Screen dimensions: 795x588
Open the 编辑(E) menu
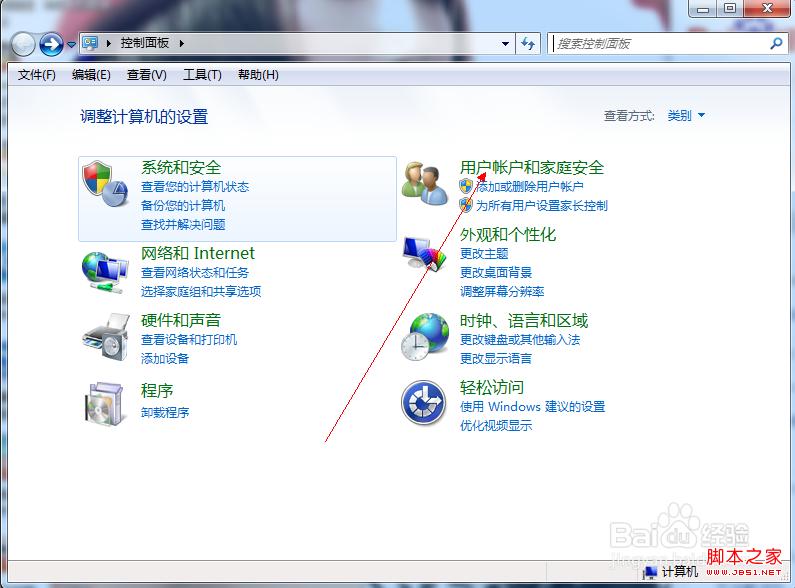click(x=91, y=75)
